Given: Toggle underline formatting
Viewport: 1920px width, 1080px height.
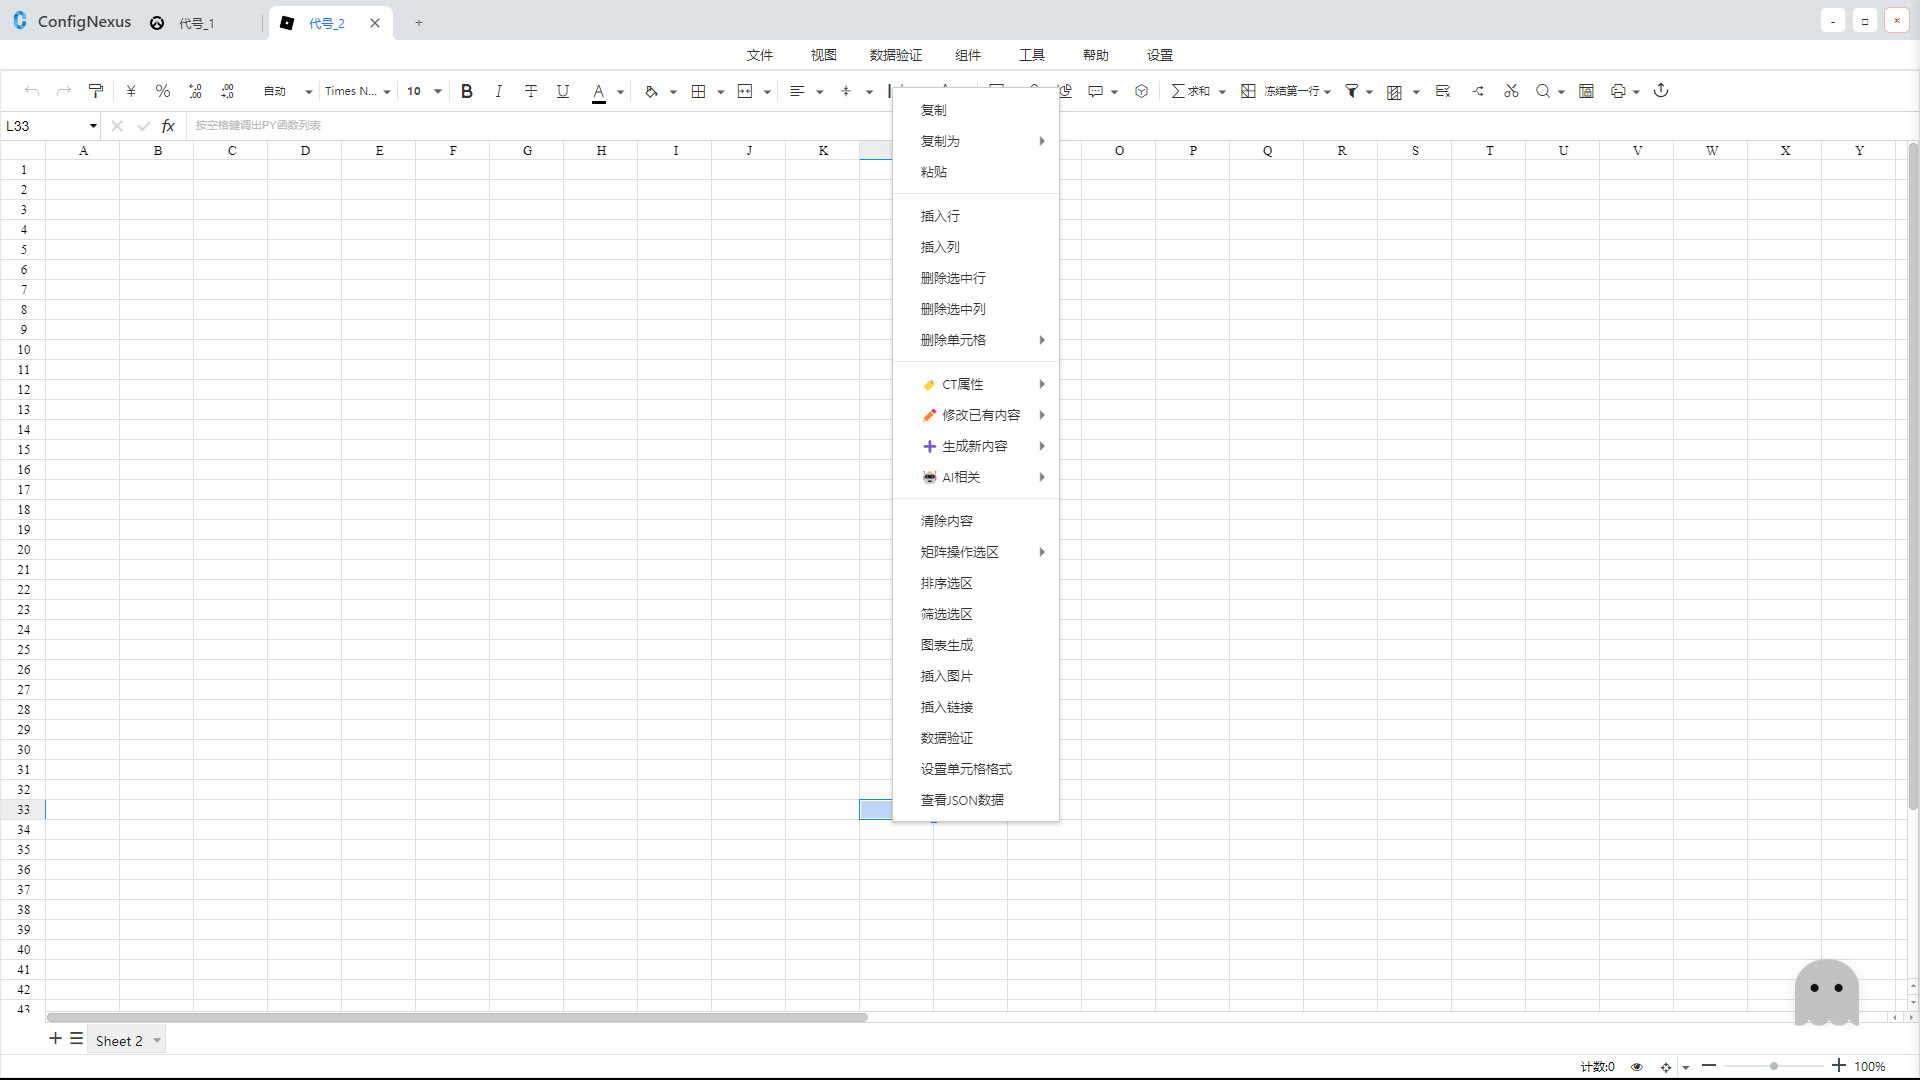Looking at the screenshot, I should [563, 91].
